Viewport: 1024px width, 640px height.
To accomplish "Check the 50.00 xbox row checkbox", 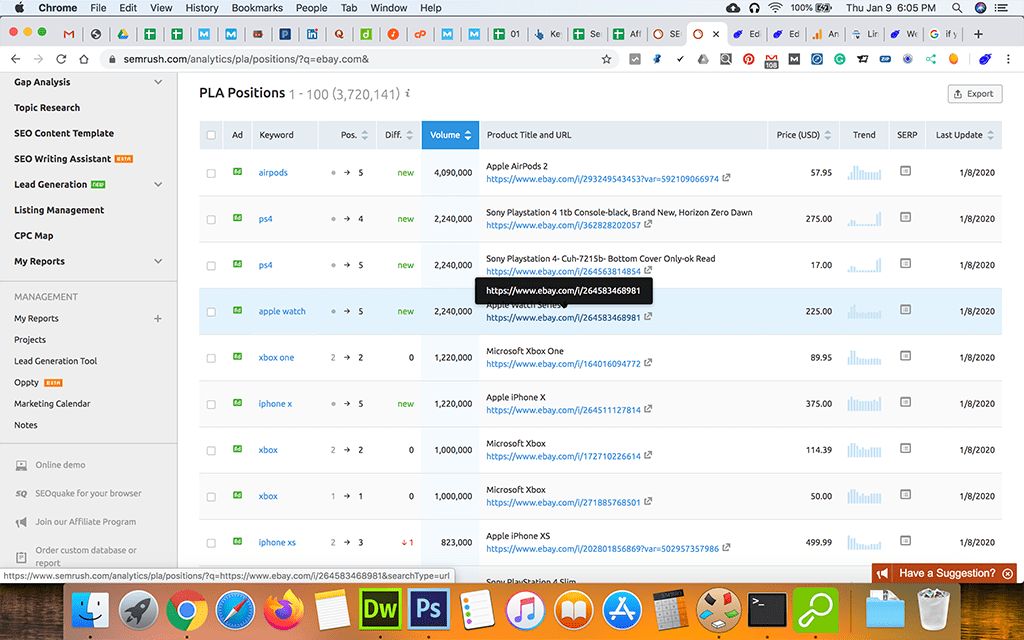I will click(211, 497).
